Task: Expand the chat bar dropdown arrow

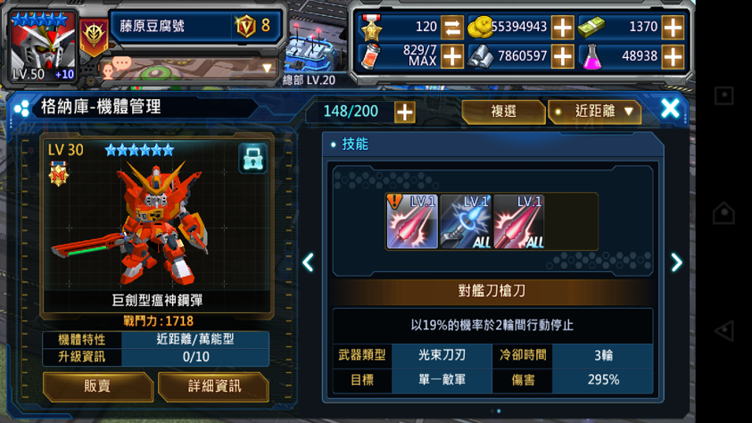Action: coord(267,69)
